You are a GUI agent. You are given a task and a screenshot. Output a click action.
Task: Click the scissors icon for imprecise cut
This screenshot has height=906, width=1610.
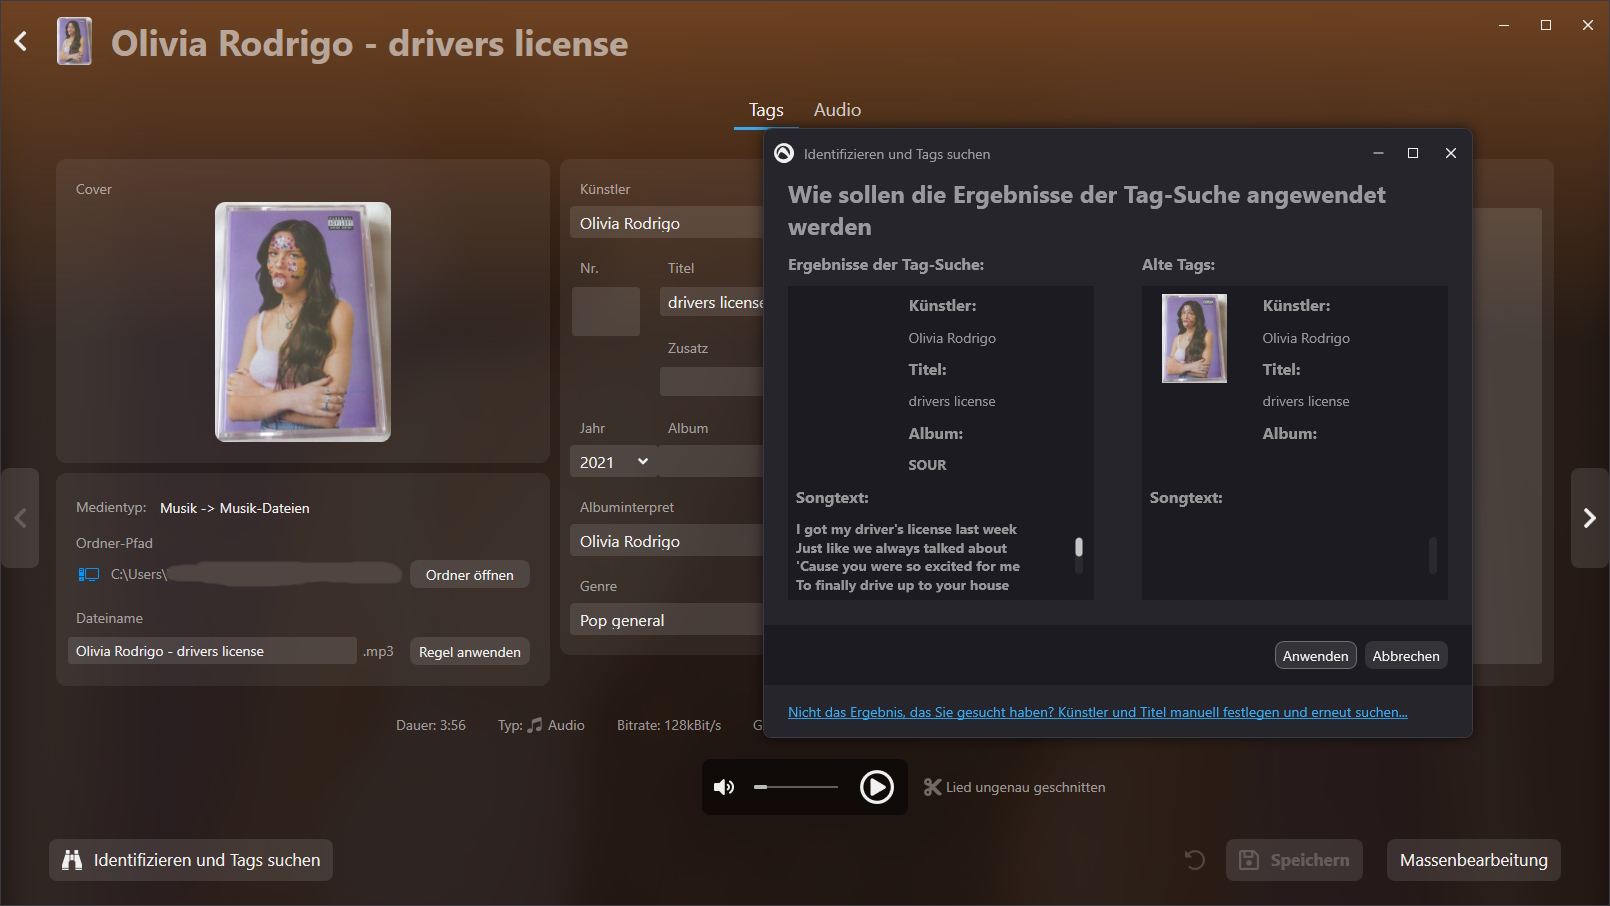932,787
